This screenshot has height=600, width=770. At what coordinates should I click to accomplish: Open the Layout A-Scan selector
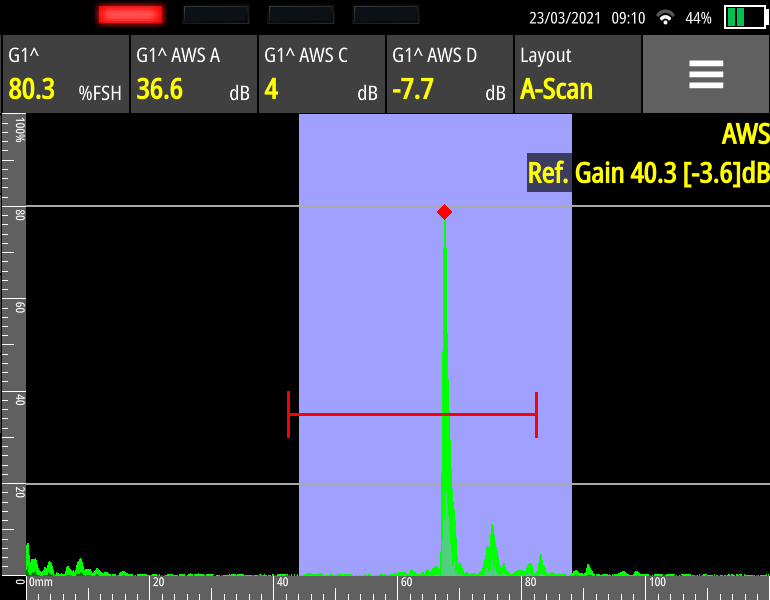click(x=577, y=75)
